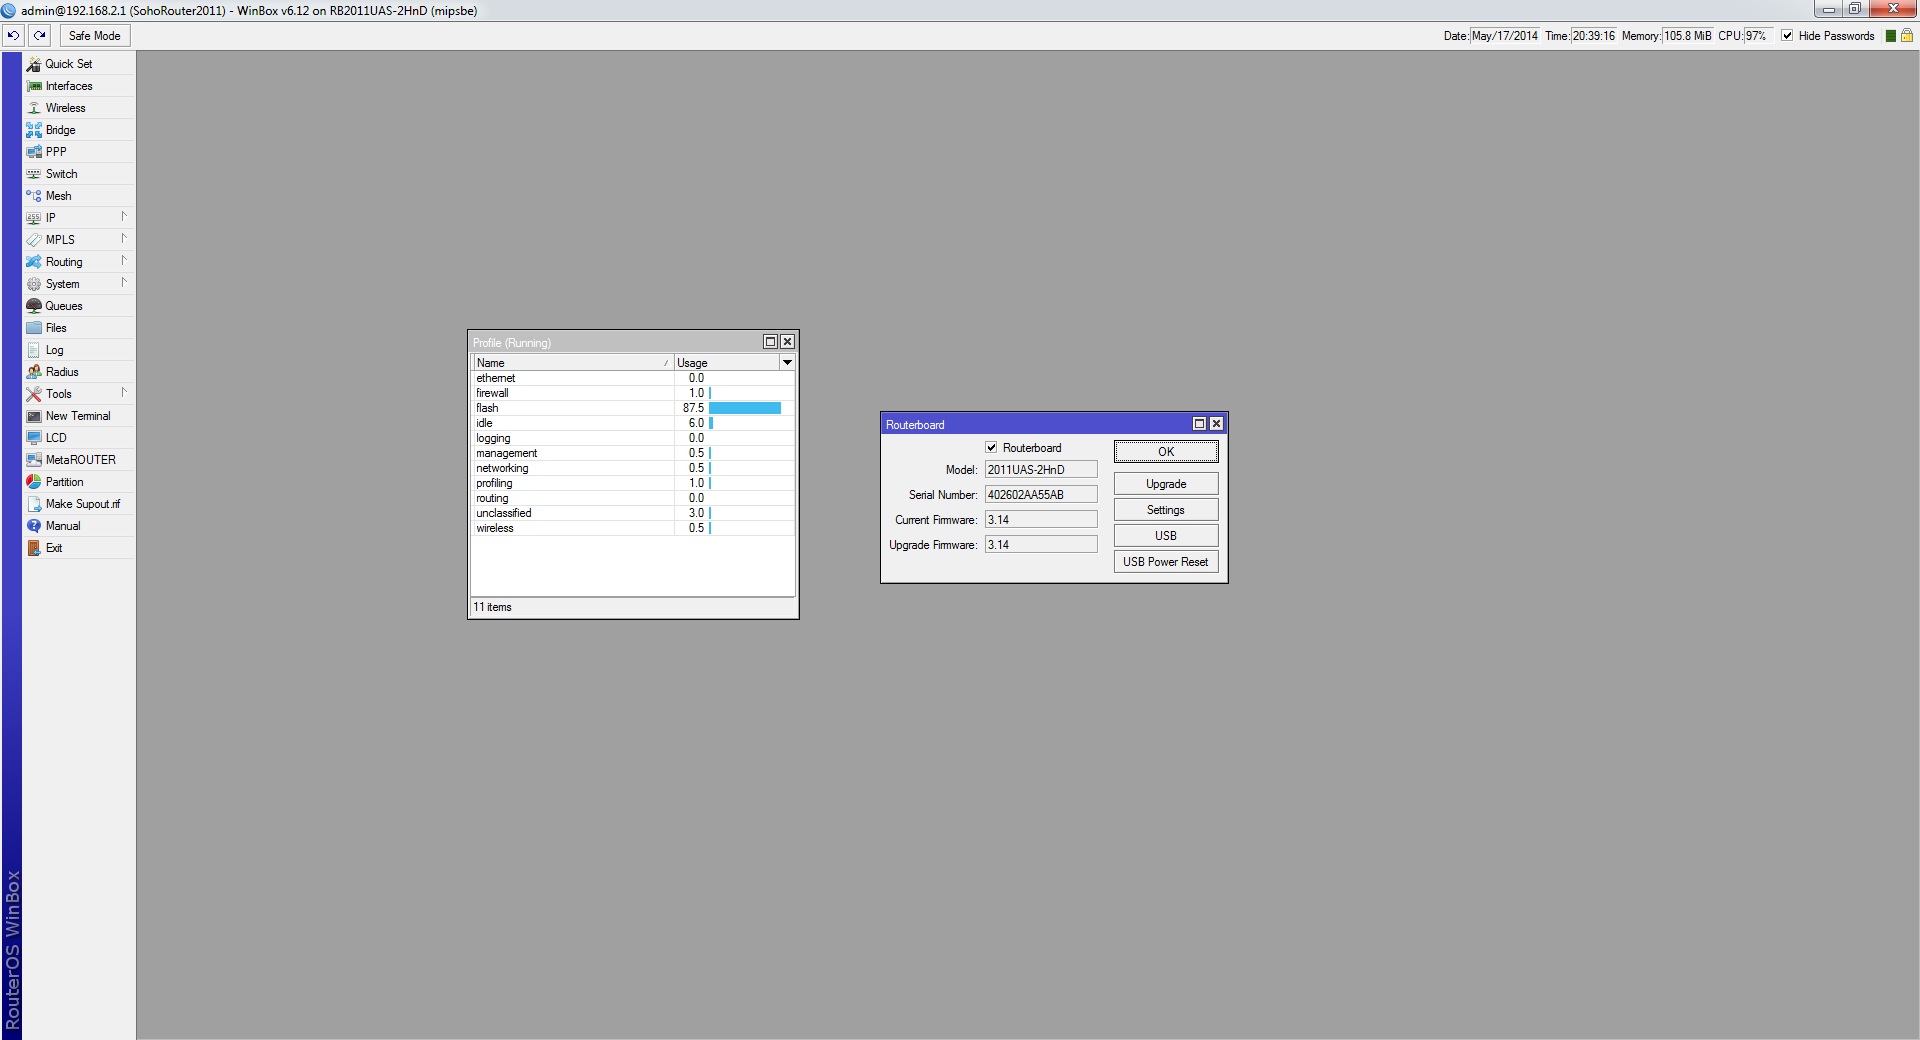This screenshot has width=1920, height=1040.
Task: Enable Safe Mode
Action: tap(93, 35)
